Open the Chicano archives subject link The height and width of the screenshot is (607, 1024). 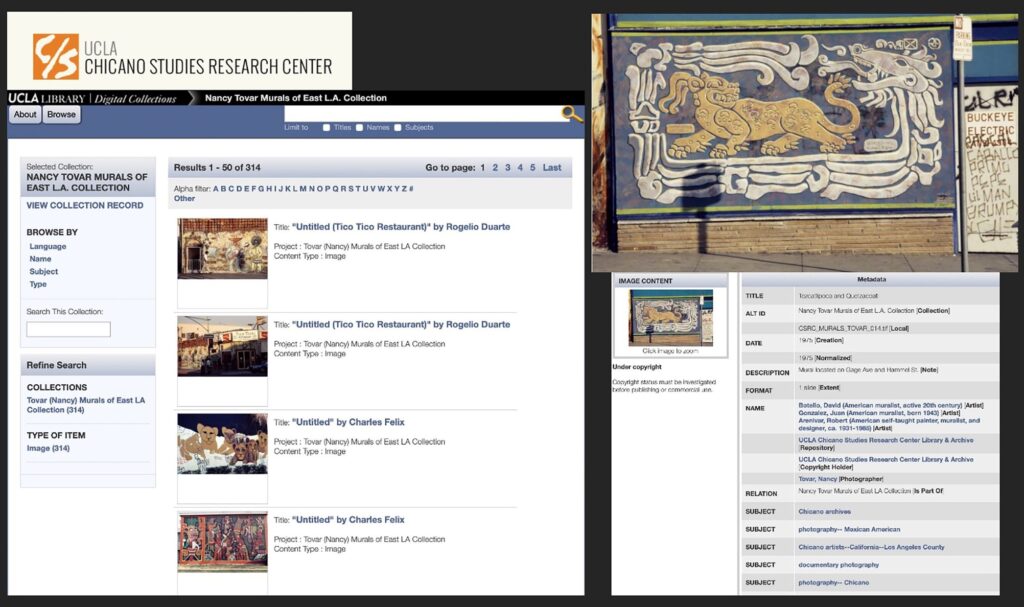click(824, 512)
